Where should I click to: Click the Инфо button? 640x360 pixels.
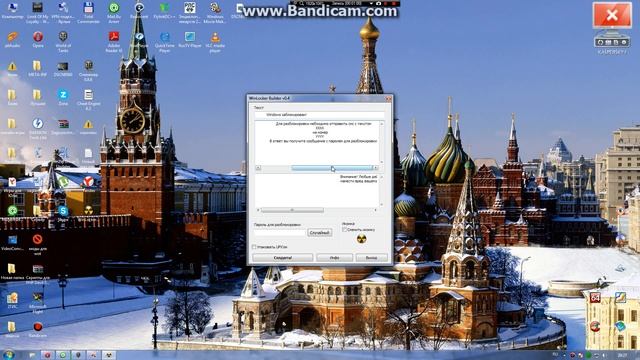[334, 258]
